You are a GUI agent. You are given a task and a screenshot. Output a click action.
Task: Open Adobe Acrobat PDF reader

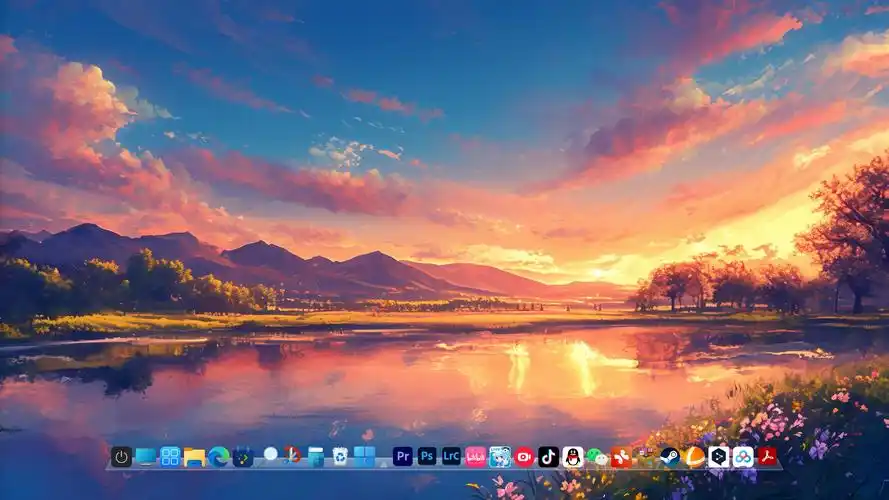(767, 457)
